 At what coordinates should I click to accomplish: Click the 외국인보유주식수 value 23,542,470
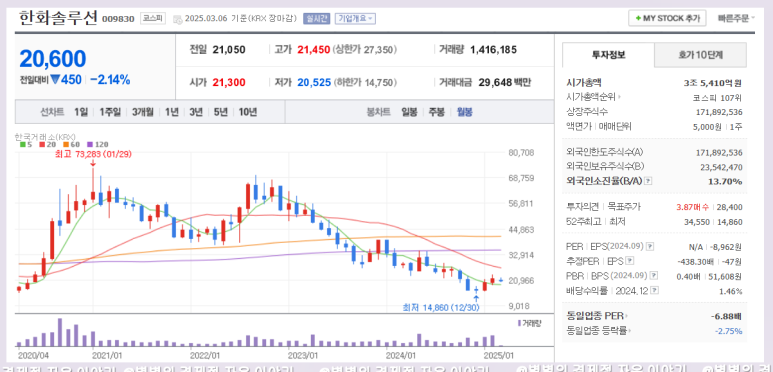point(721,167)
